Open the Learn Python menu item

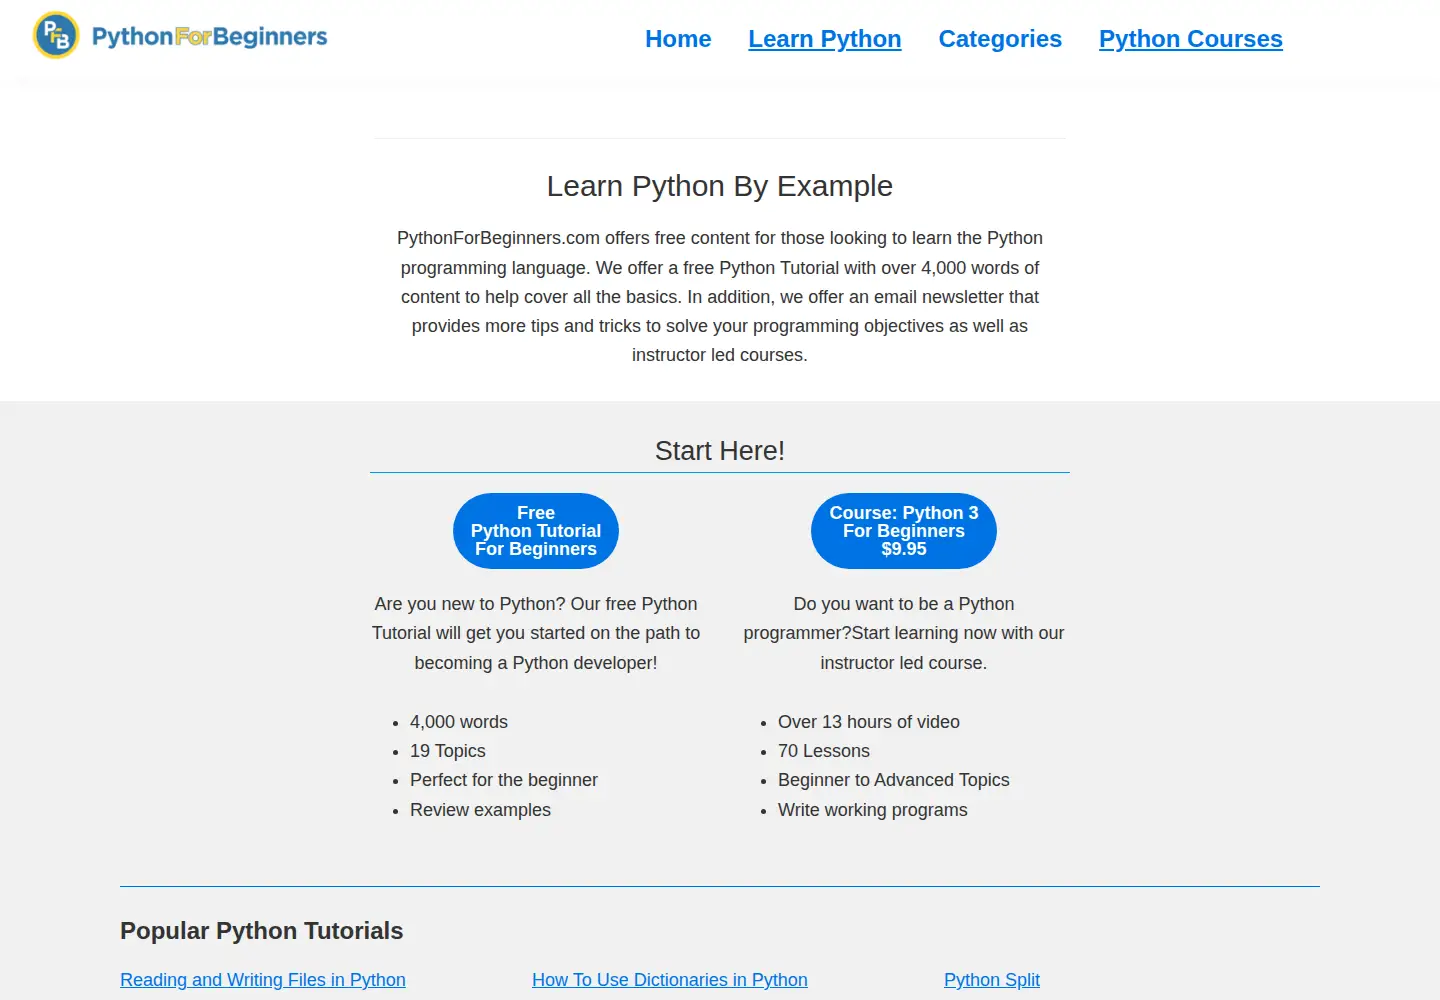click(825, 39)
